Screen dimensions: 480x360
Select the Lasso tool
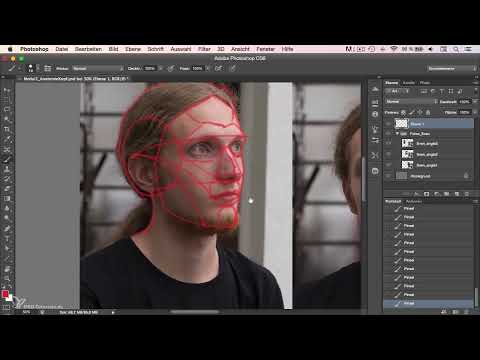[7, 109]
